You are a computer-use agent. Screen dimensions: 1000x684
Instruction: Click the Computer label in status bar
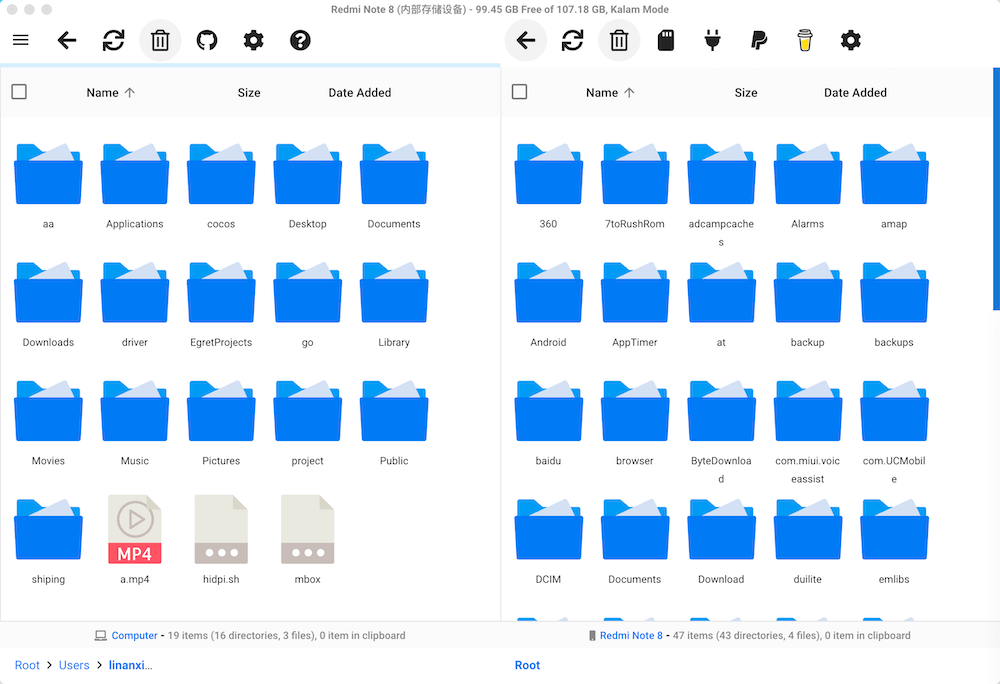pyautogui.click(x=134, y=636)
